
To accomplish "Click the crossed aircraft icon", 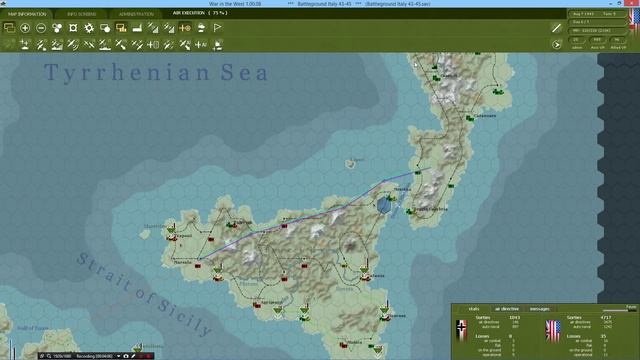I will [89, 44].
